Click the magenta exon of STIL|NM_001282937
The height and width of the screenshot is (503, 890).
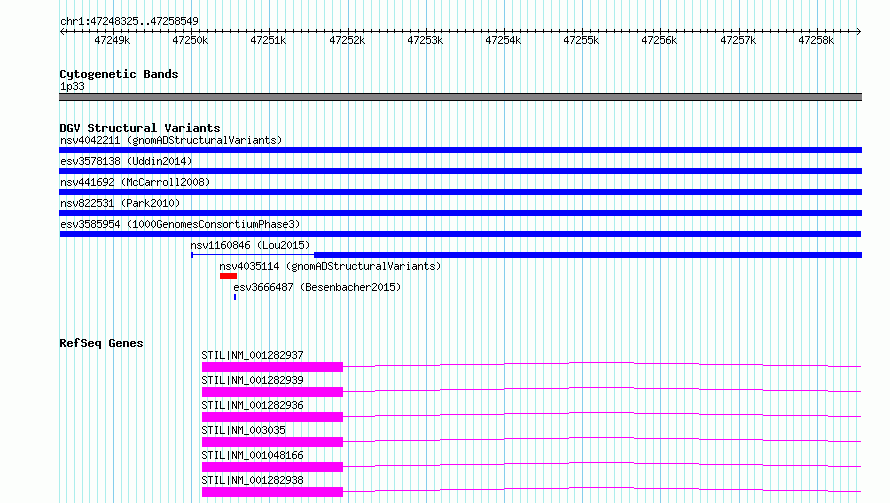pyautogui.click(x=272, y=367)
